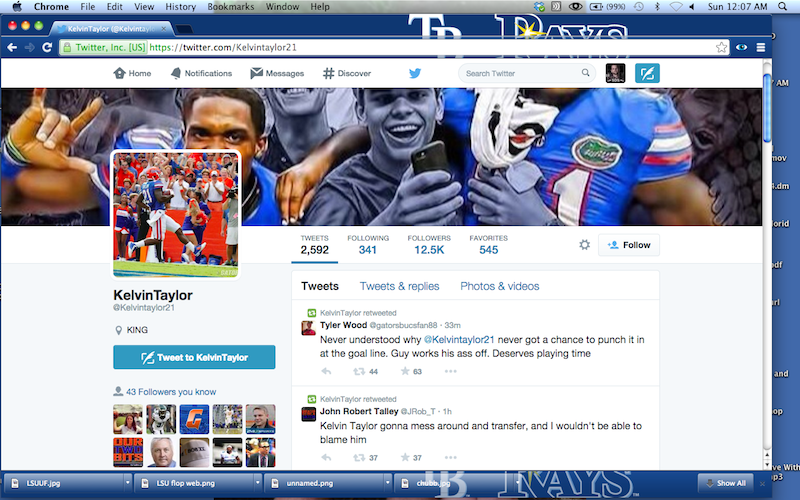Open the Apple menu
This screenshot has width=800, height=500.
pyautogui.click(x=17, y=7)
